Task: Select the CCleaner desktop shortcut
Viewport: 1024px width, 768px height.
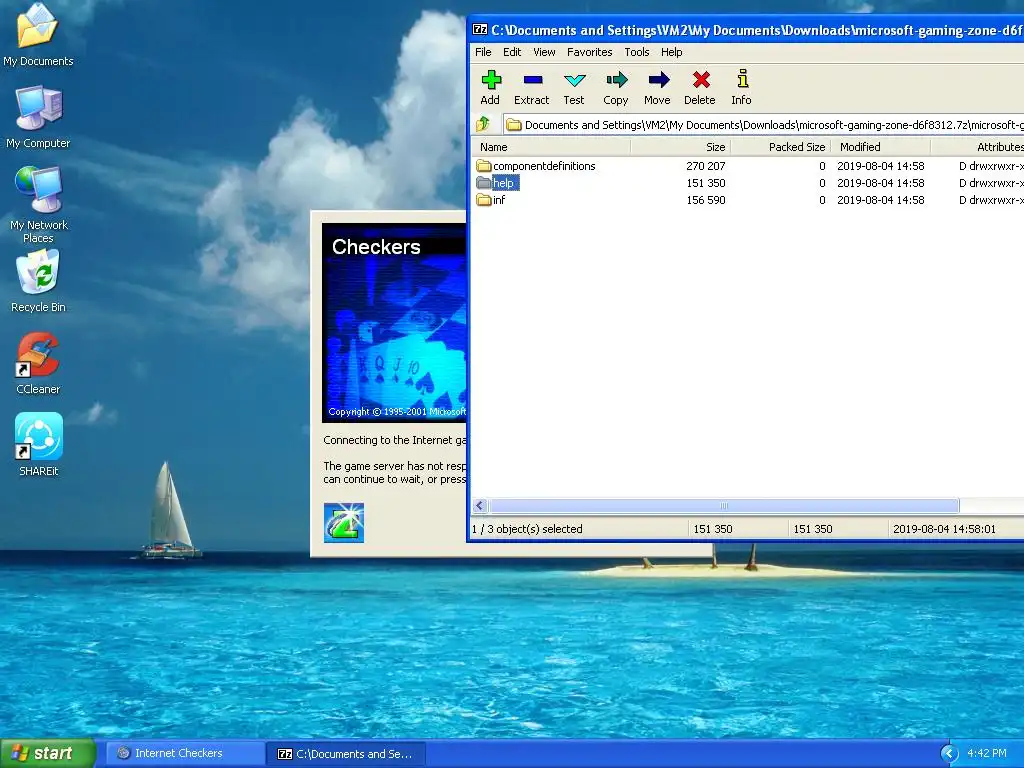Action: [x=38, y=364]
